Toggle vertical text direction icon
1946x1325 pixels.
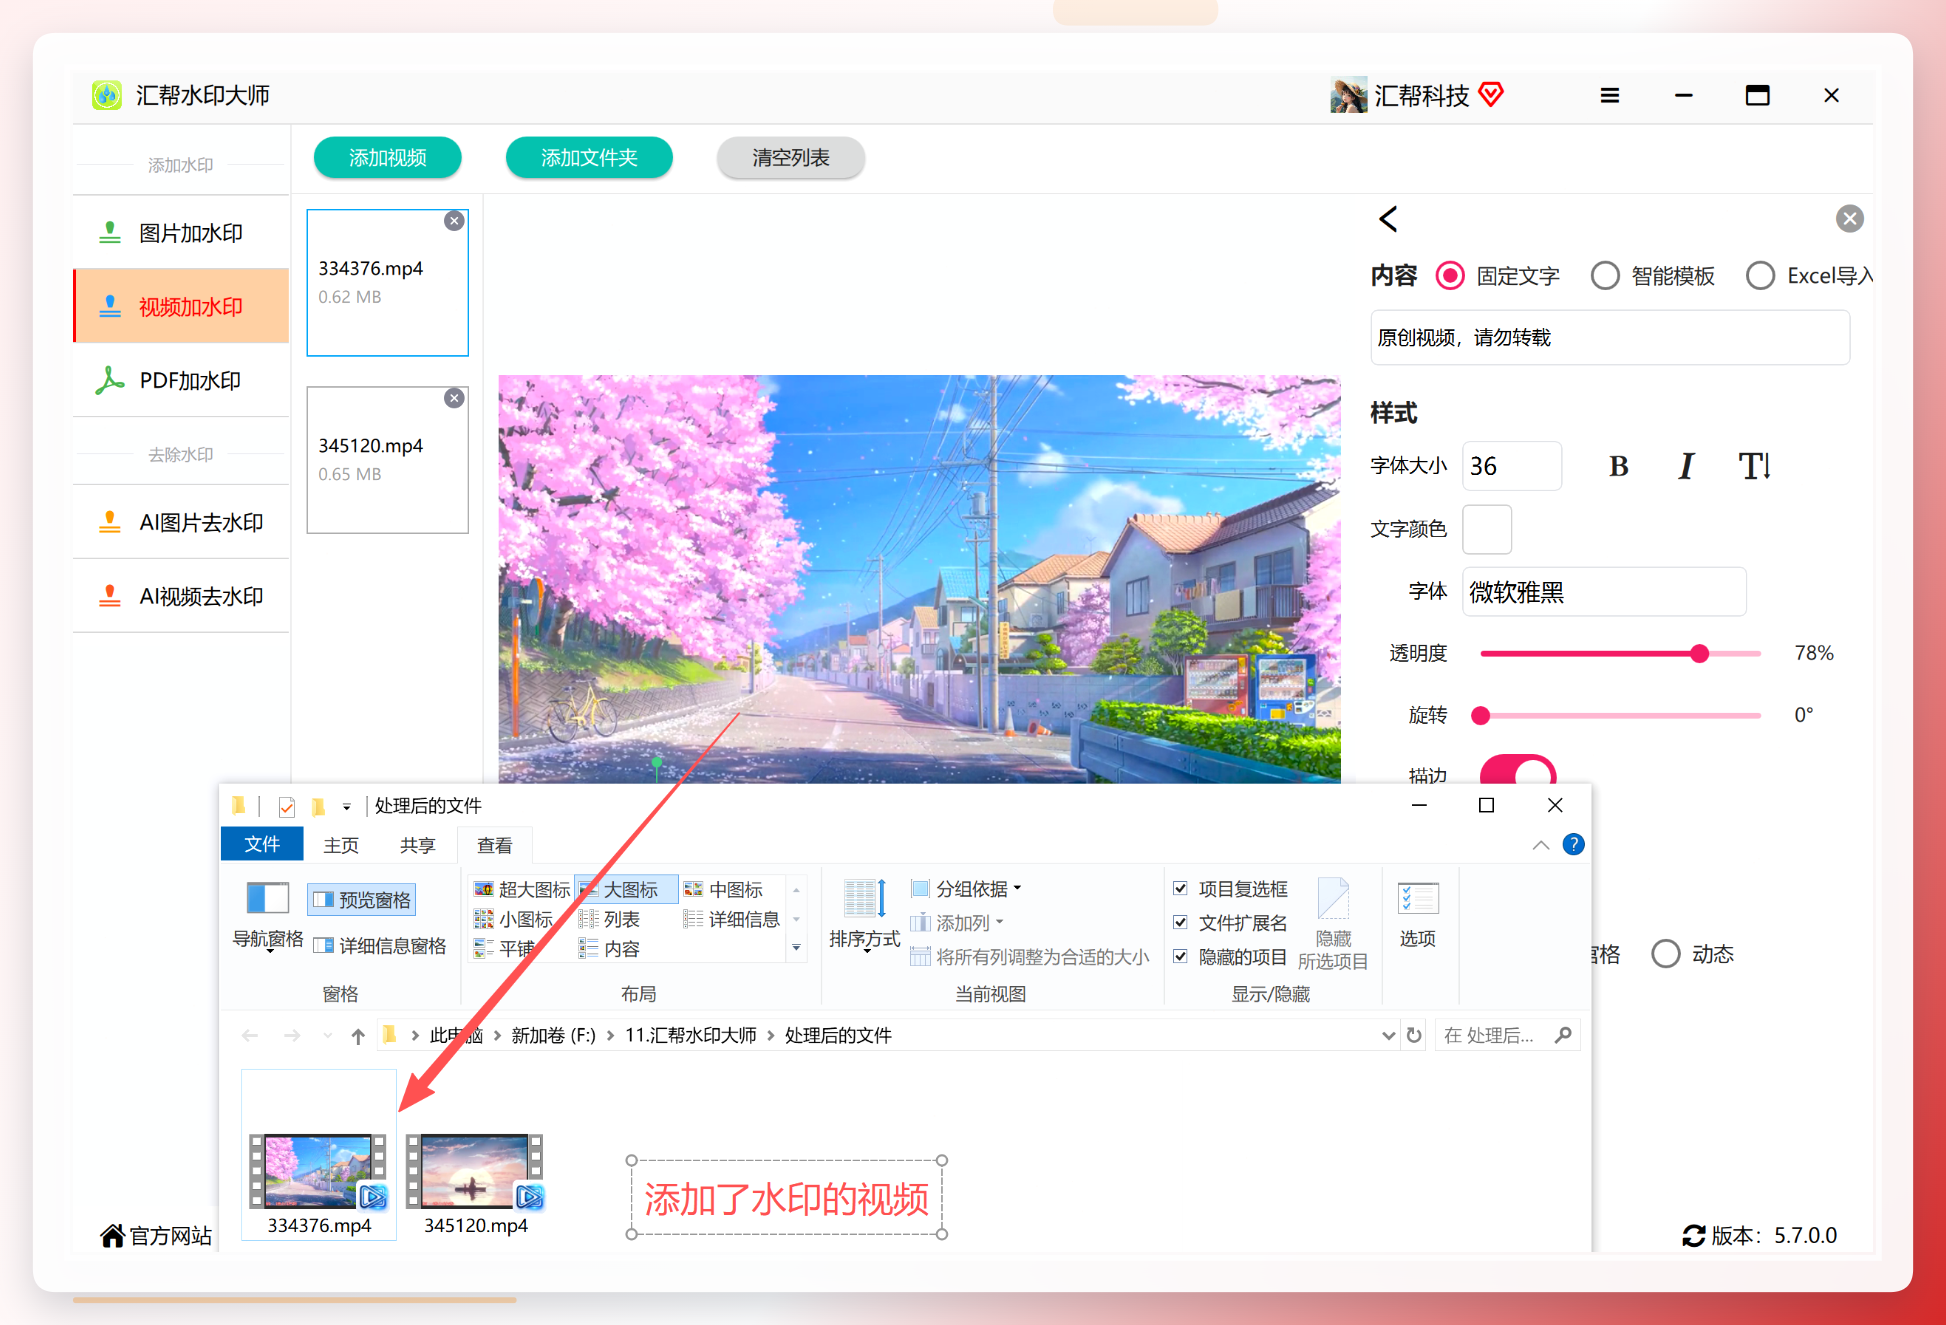click(x=1754, y=466)
